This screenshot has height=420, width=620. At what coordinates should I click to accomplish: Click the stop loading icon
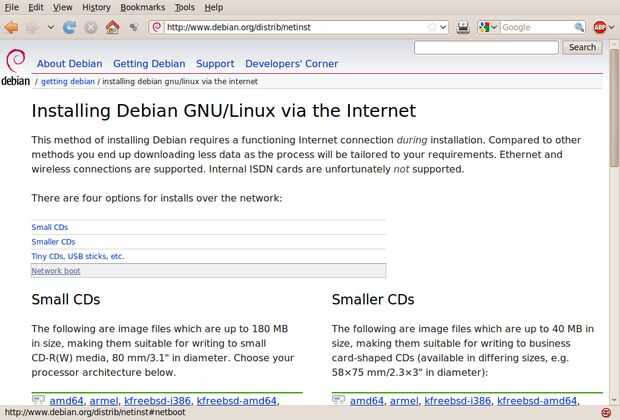click(x=91, y=27)
